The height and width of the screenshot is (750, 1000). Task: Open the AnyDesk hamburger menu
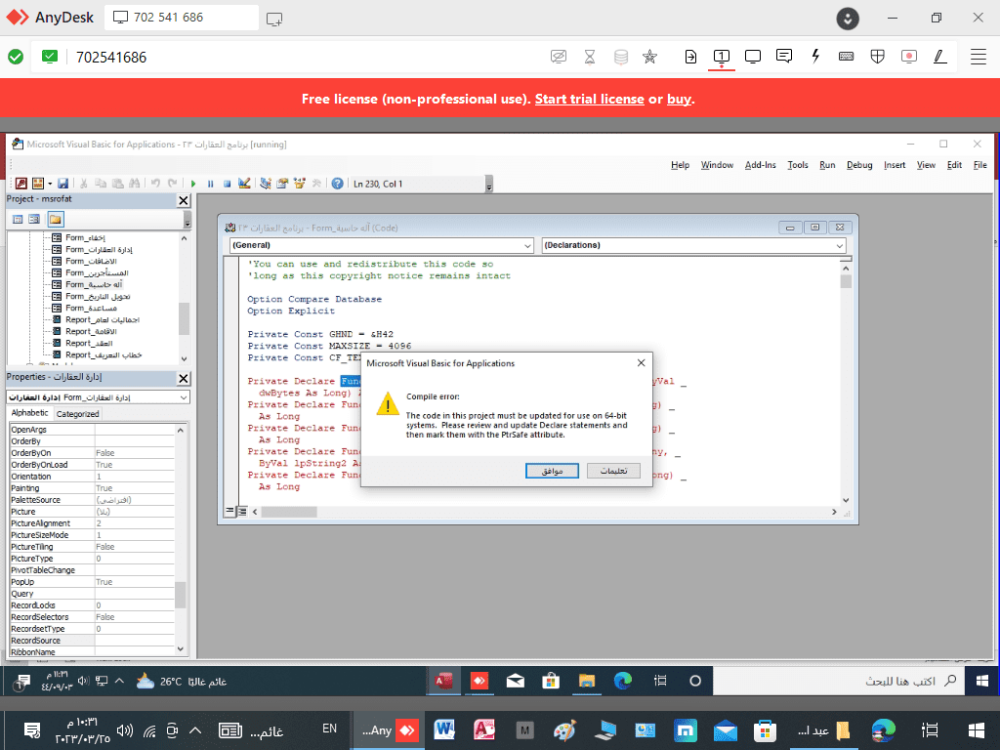click(x=978, y=57)
